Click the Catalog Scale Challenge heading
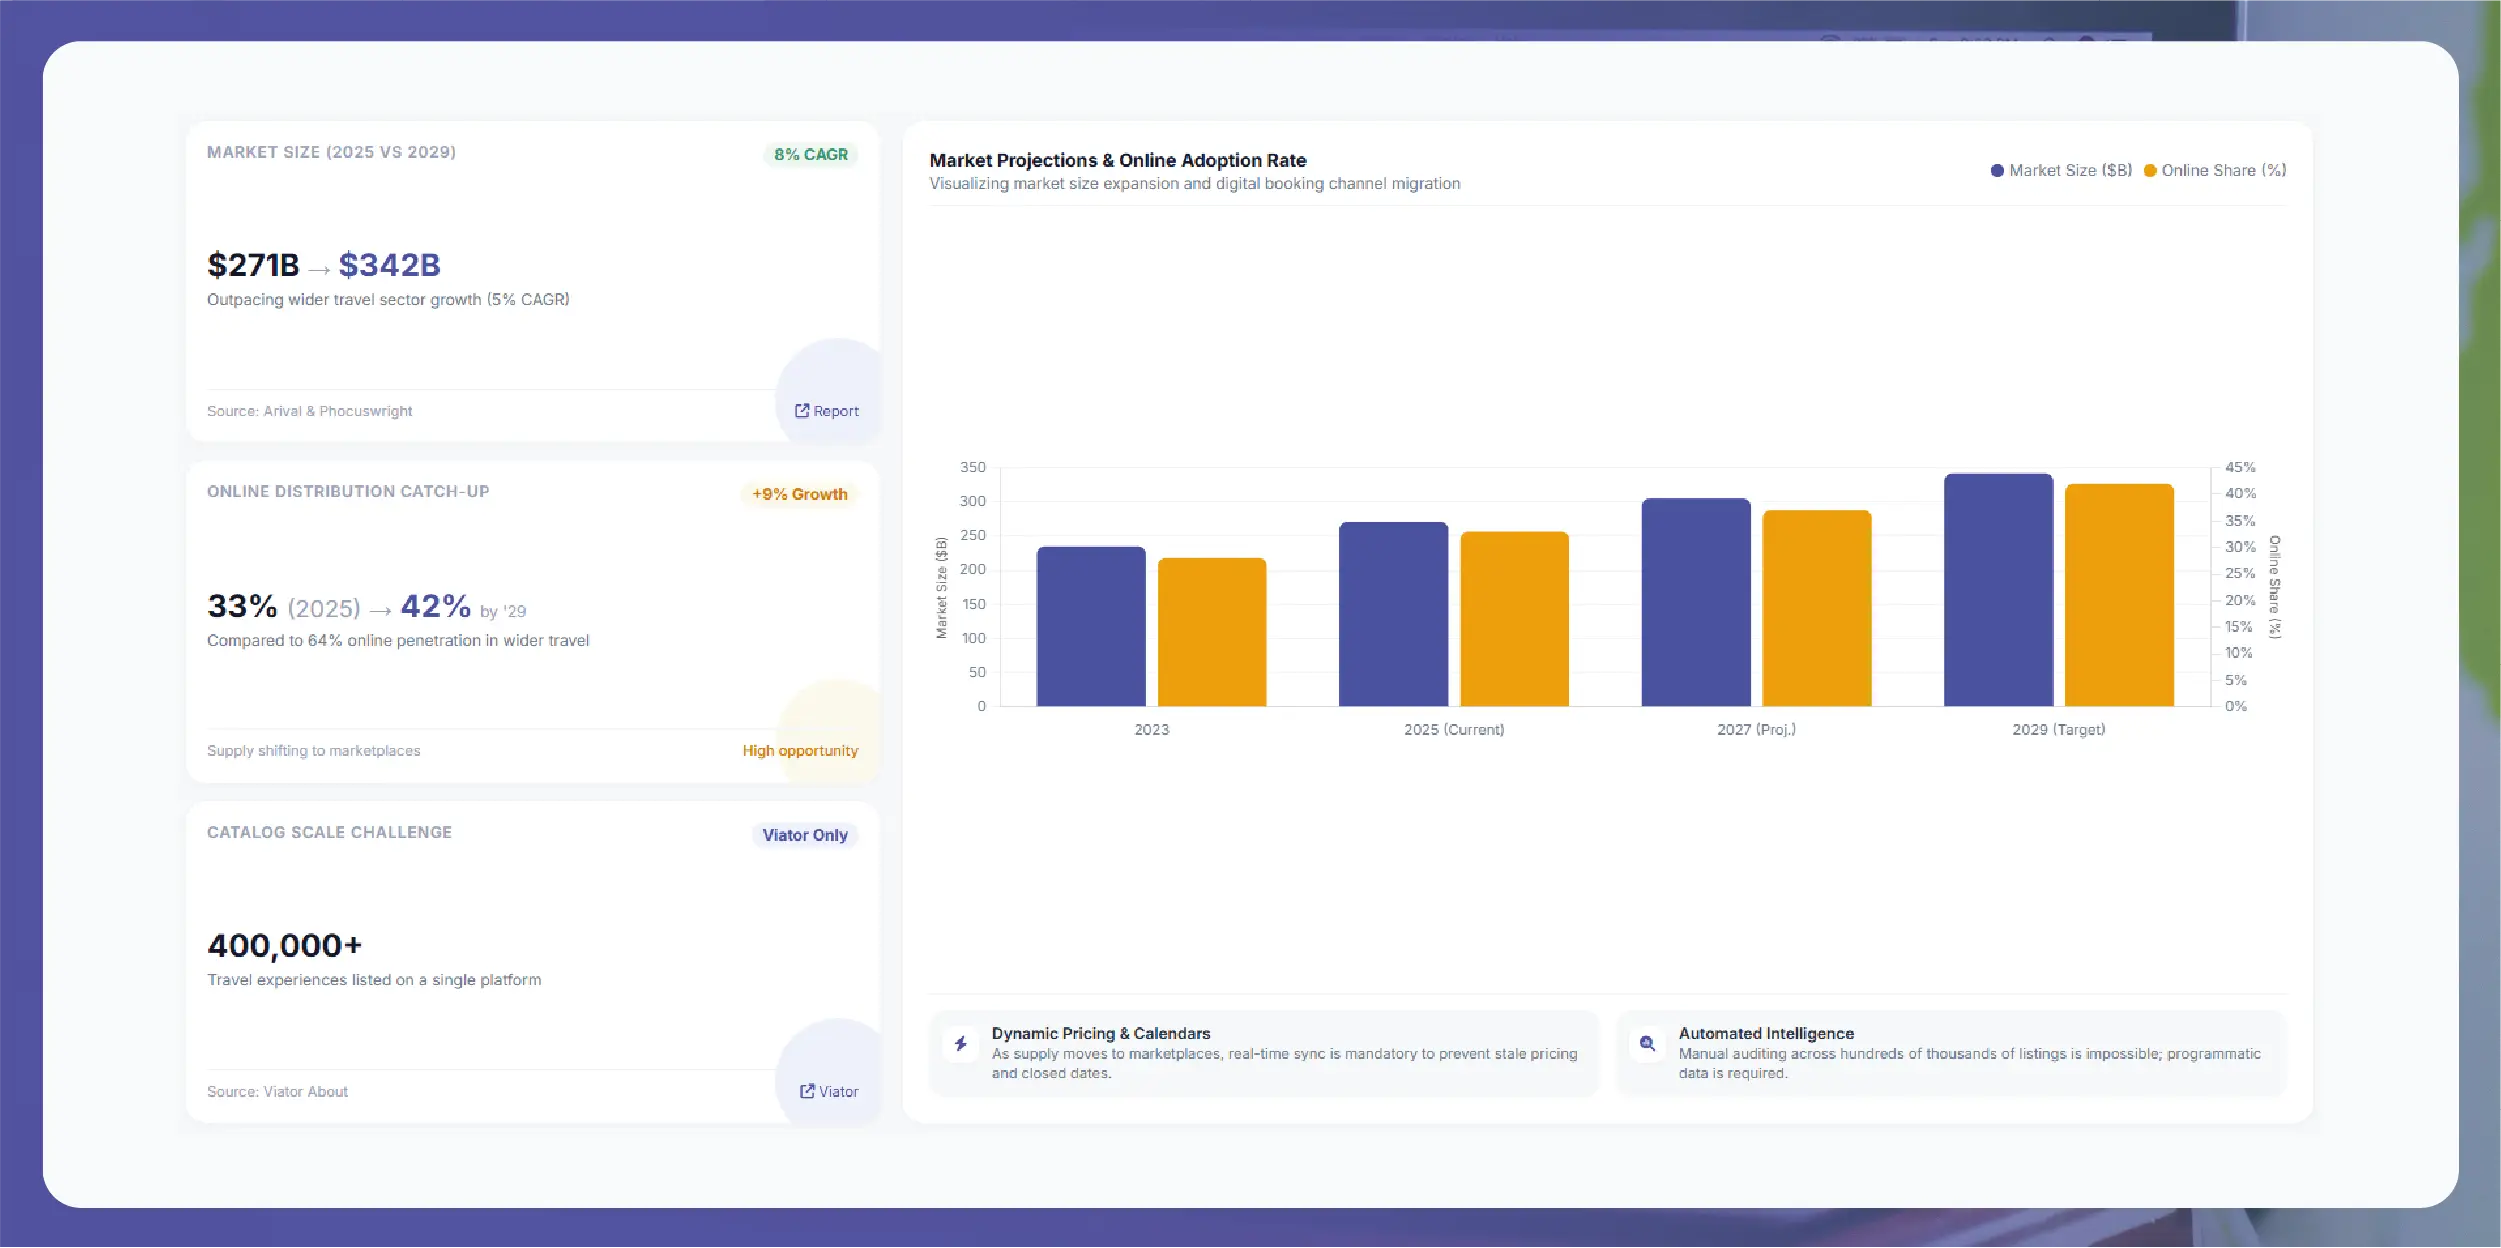Image resolution: width=2501 pixels, height=1248 pixels. tap(329, 832)
